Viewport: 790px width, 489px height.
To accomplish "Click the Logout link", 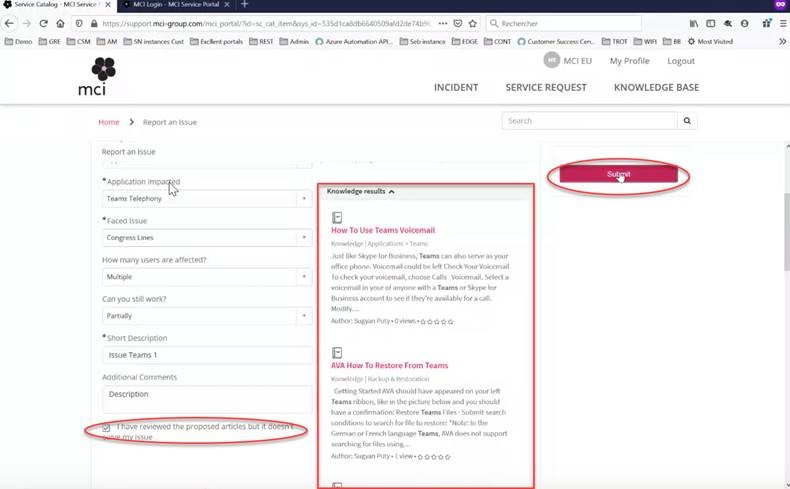I will (681, 61).
